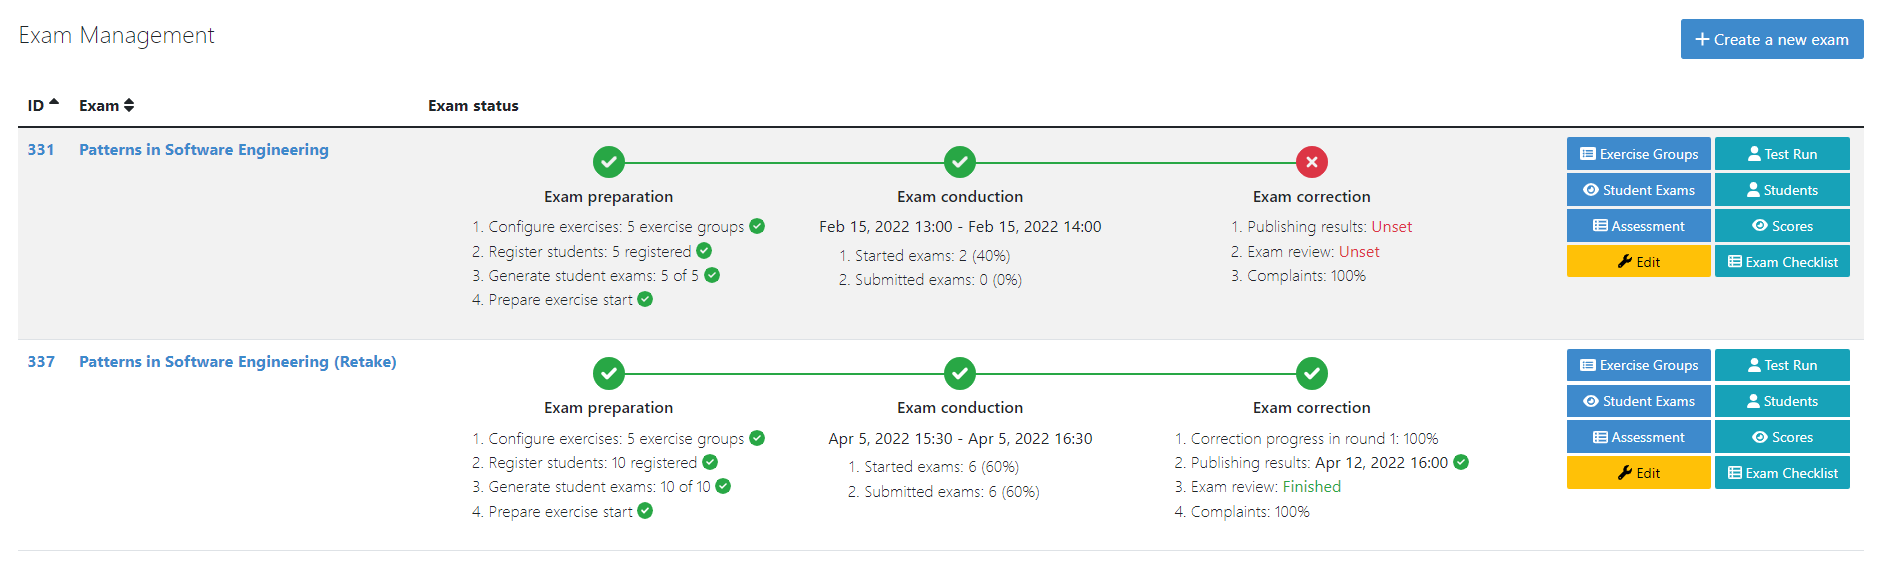Viewport: 1877px width, 587px height.
Task: Click the red X icon on Exam correction for exam 331
Action: pyautogui.click(x=1311, y=162)
